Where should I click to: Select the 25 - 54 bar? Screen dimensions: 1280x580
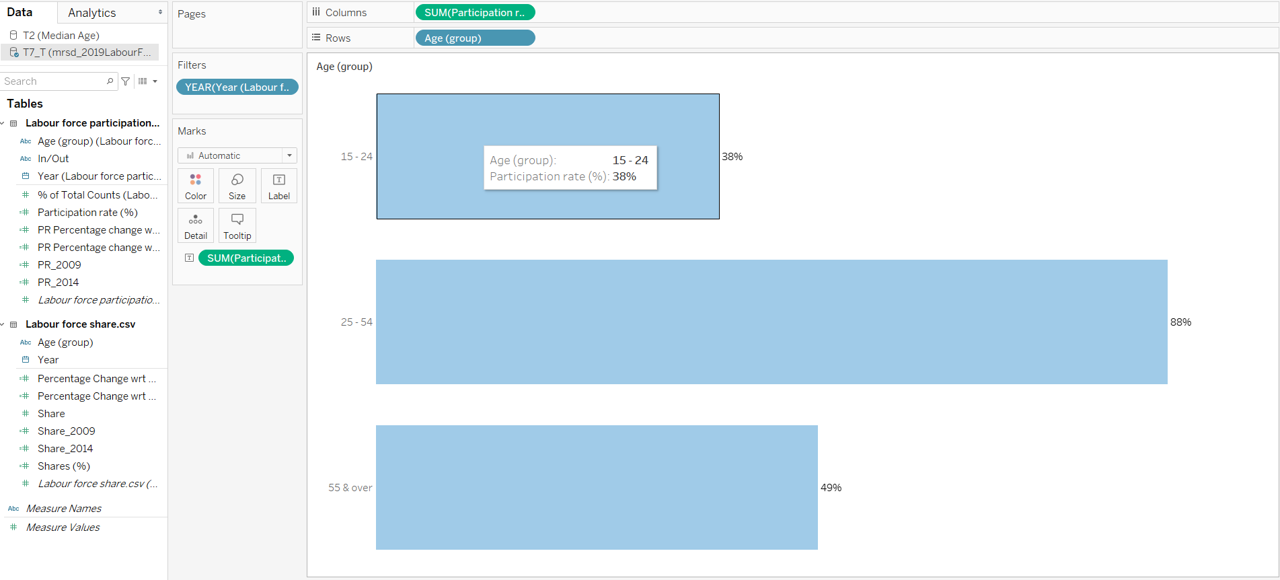click(771, 322)
